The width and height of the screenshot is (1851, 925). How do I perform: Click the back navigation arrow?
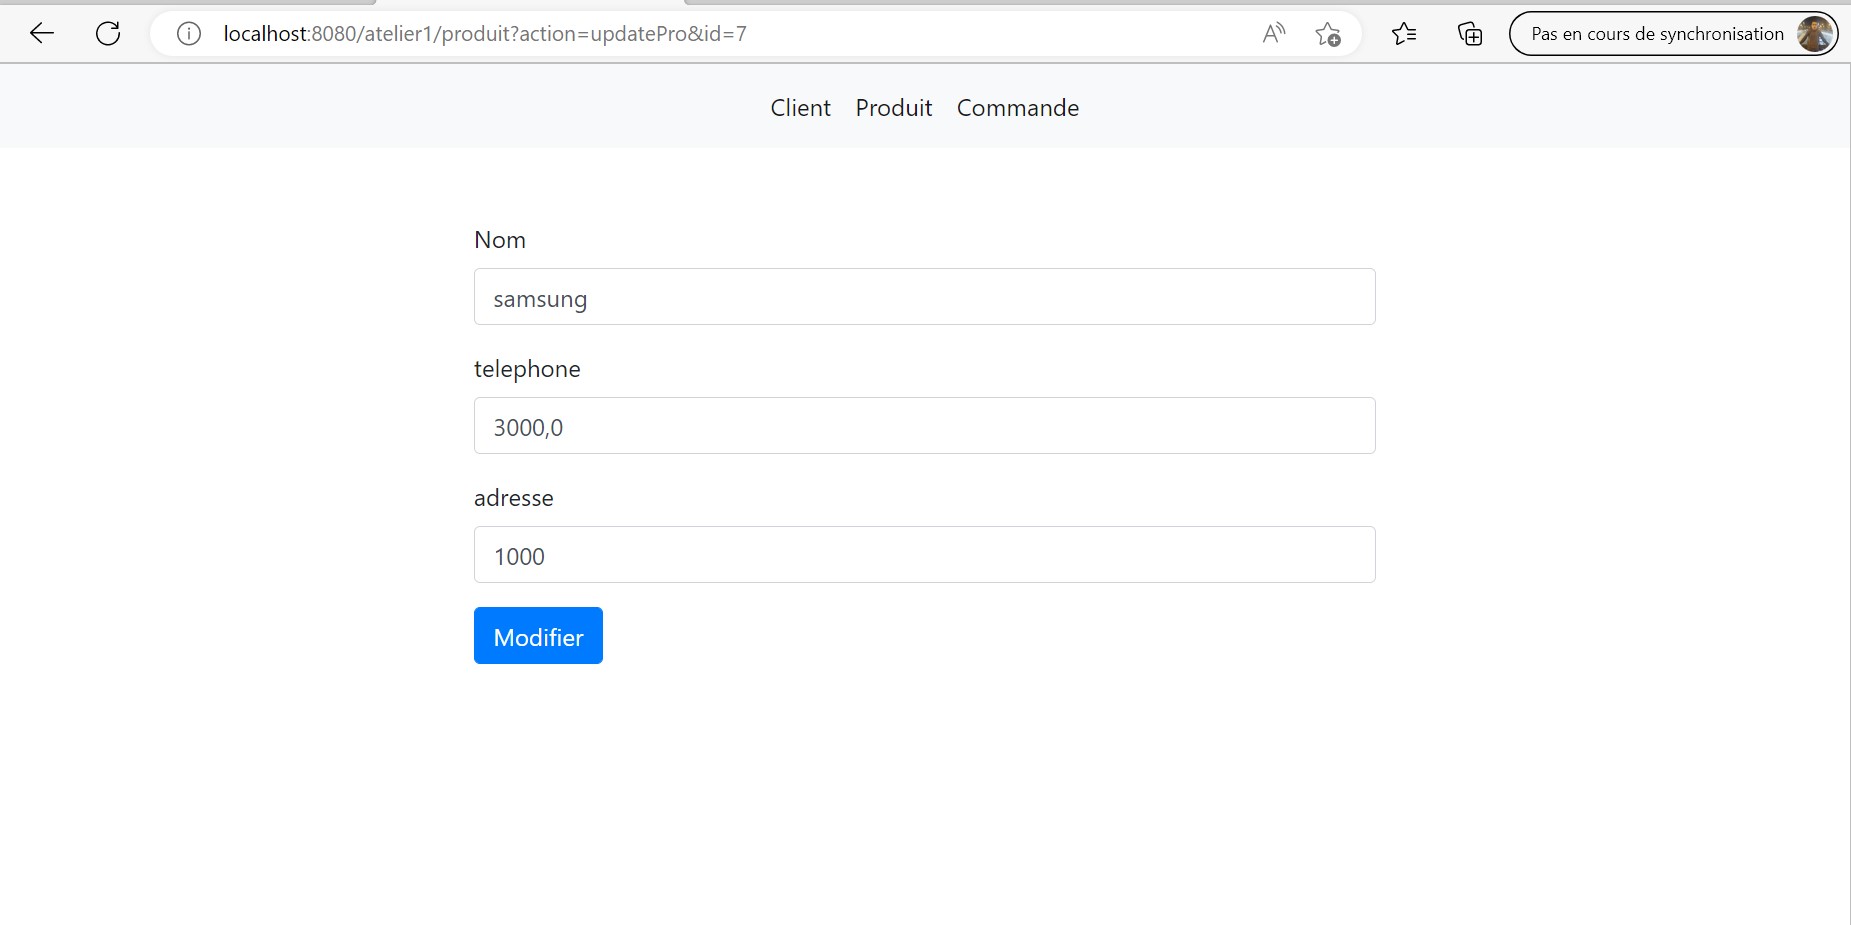pyautogui.click(x=42, y=33)
